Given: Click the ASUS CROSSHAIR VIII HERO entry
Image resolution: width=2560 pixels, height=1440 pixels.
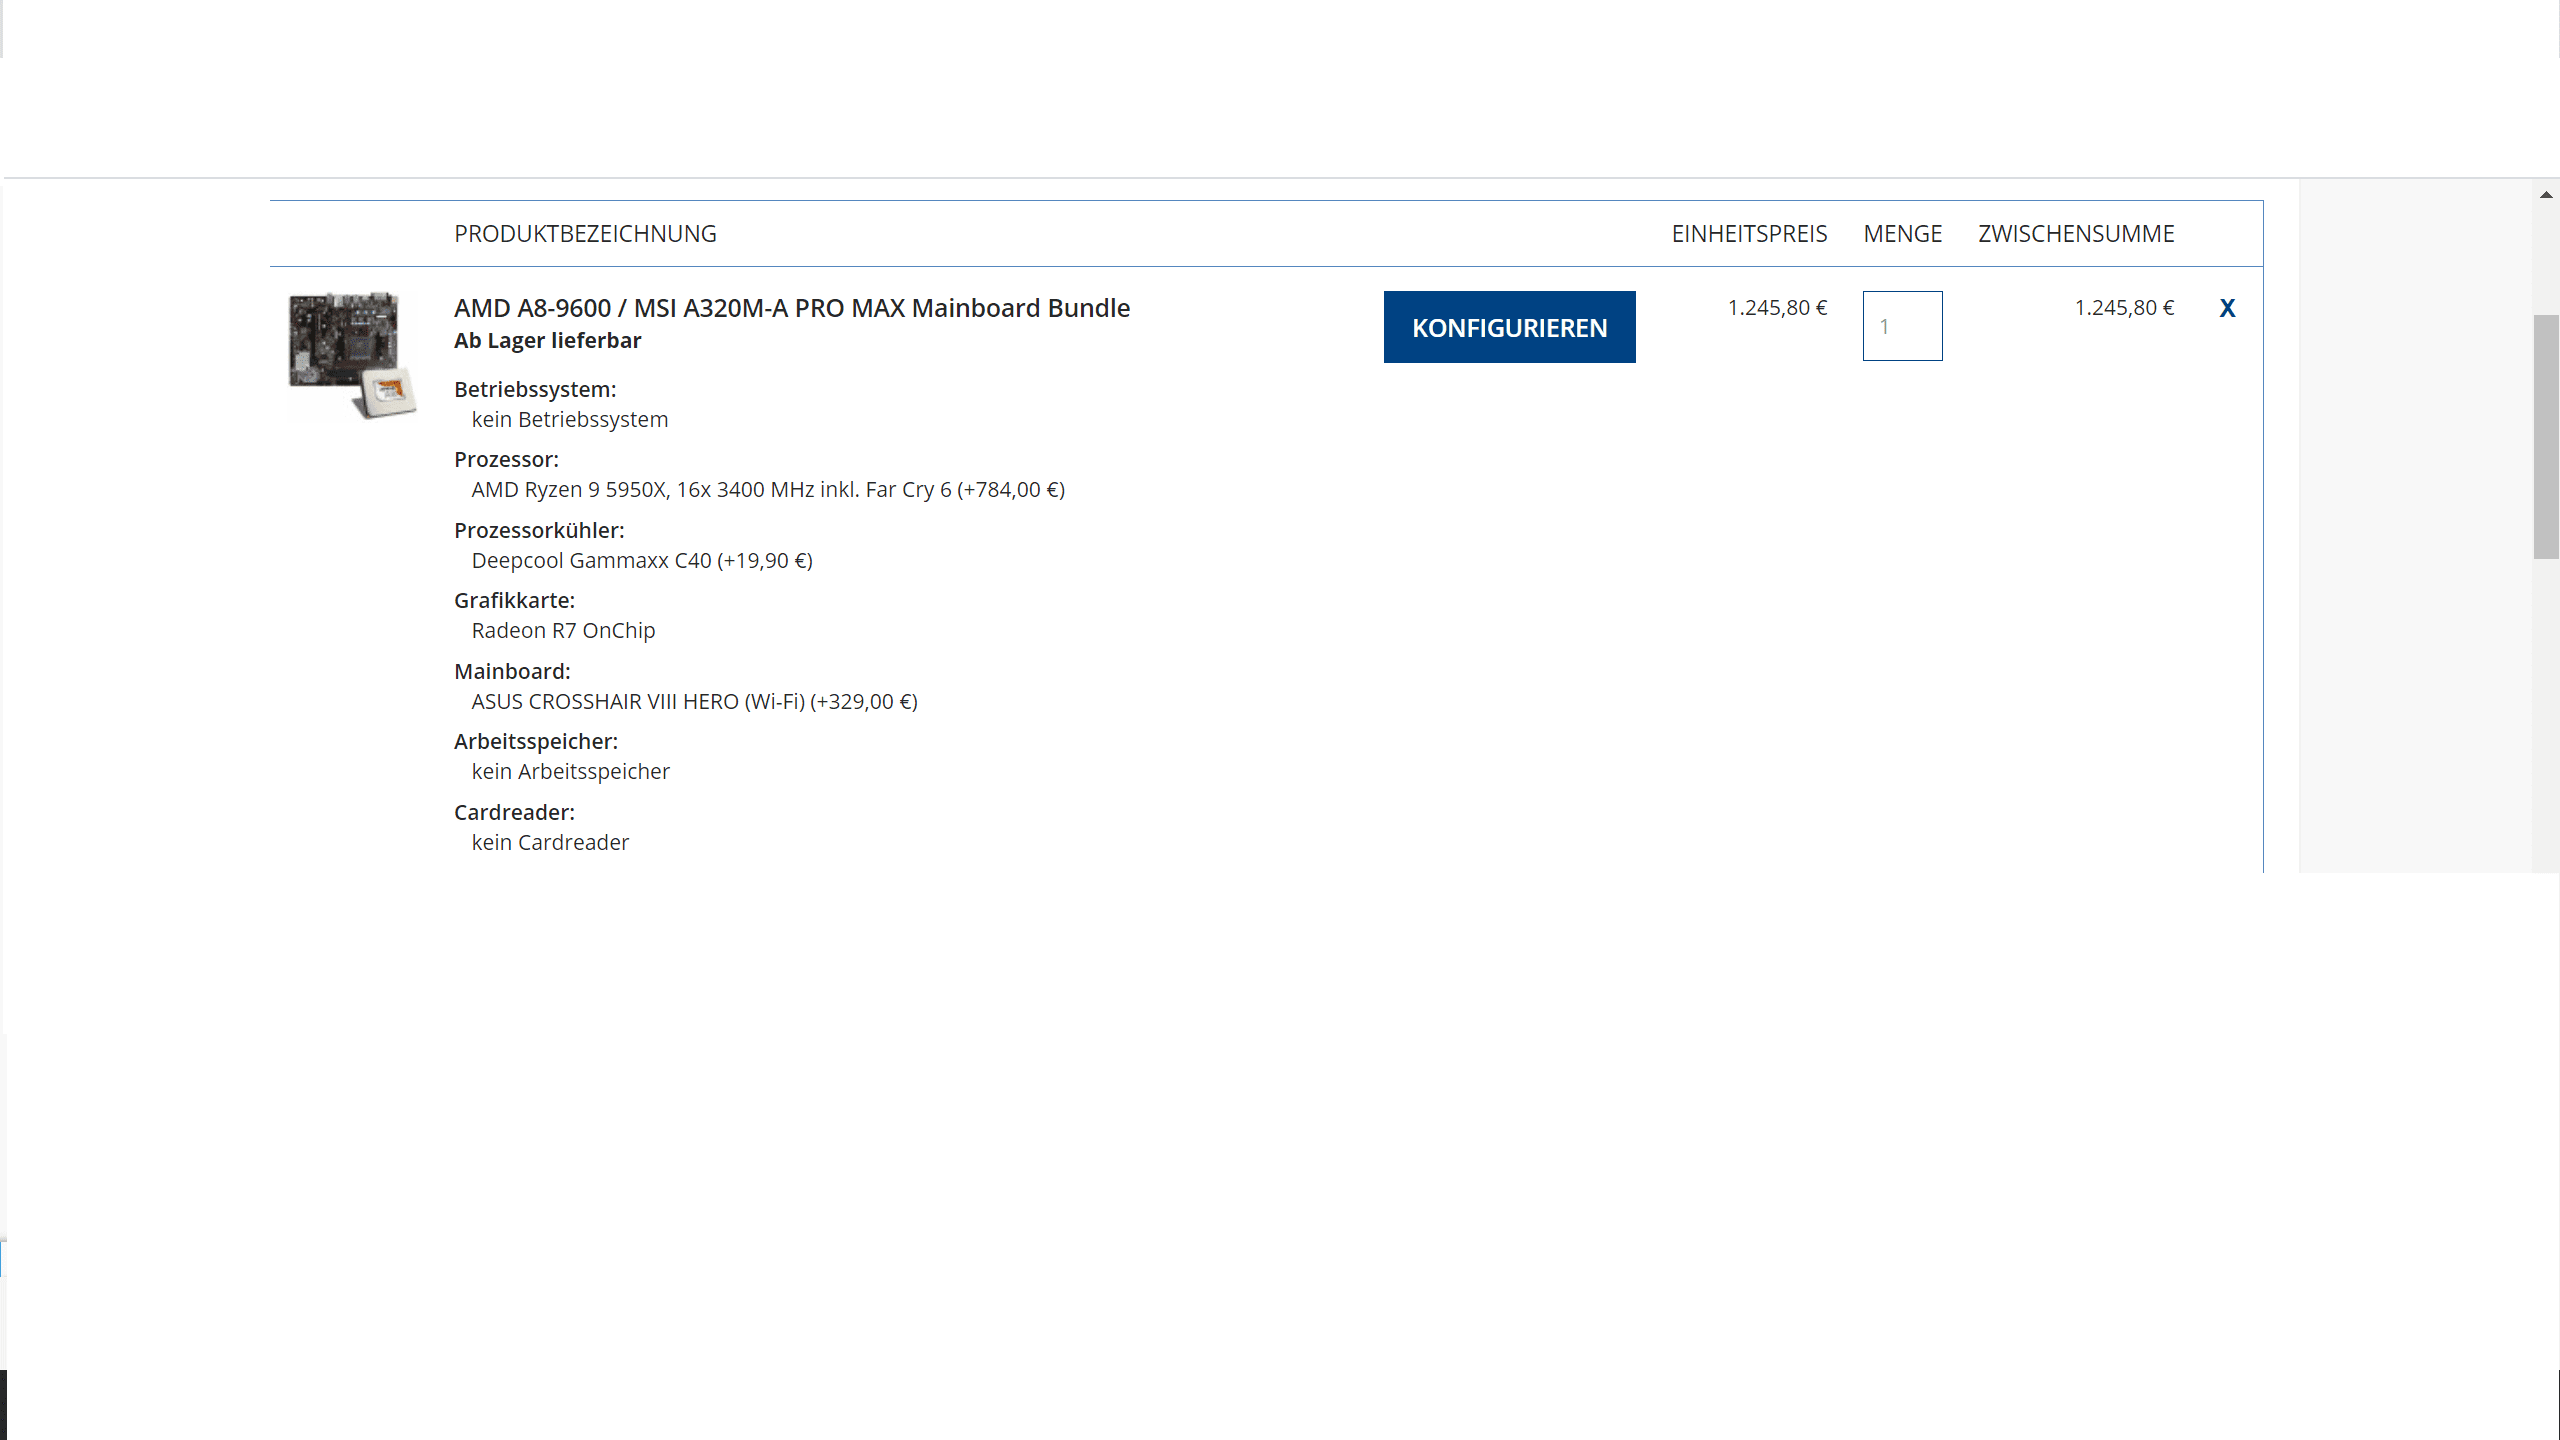Looking at the screenshot, I should point(694,702).
